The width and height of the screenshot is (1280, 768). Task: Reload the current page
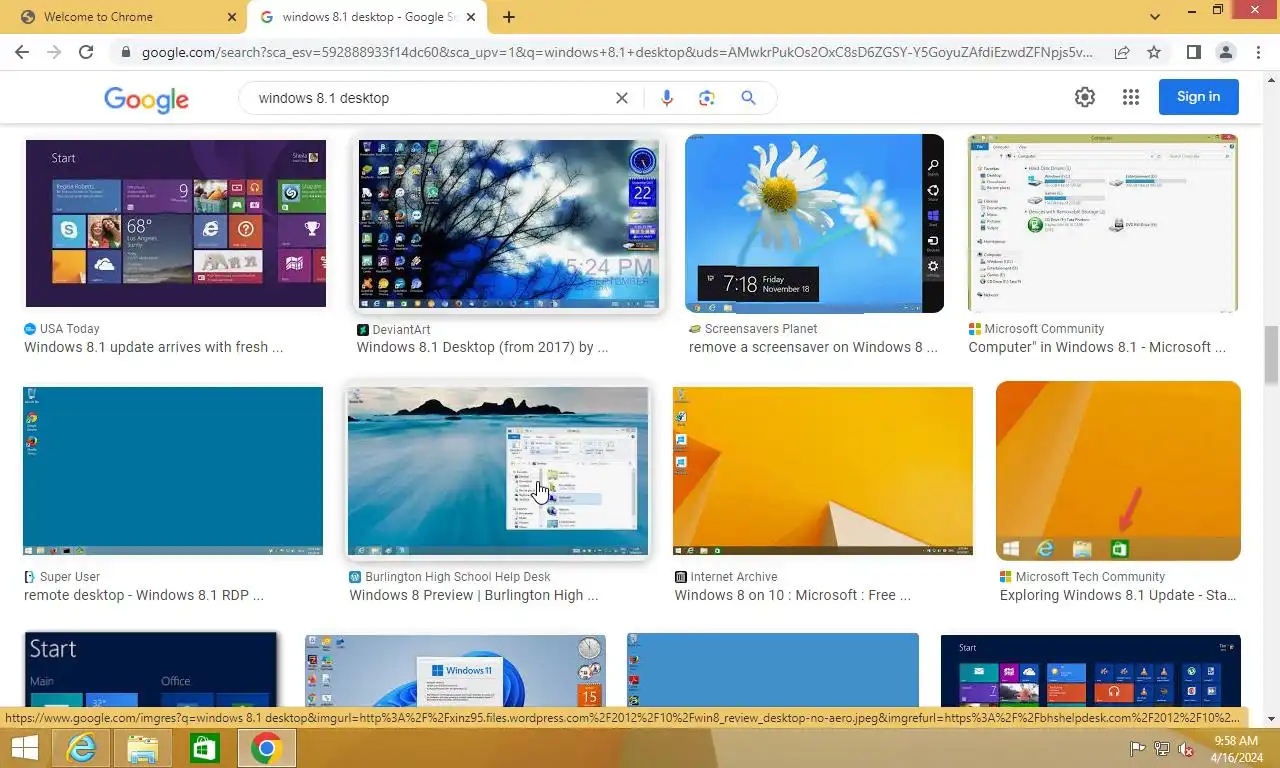(86, 52)
